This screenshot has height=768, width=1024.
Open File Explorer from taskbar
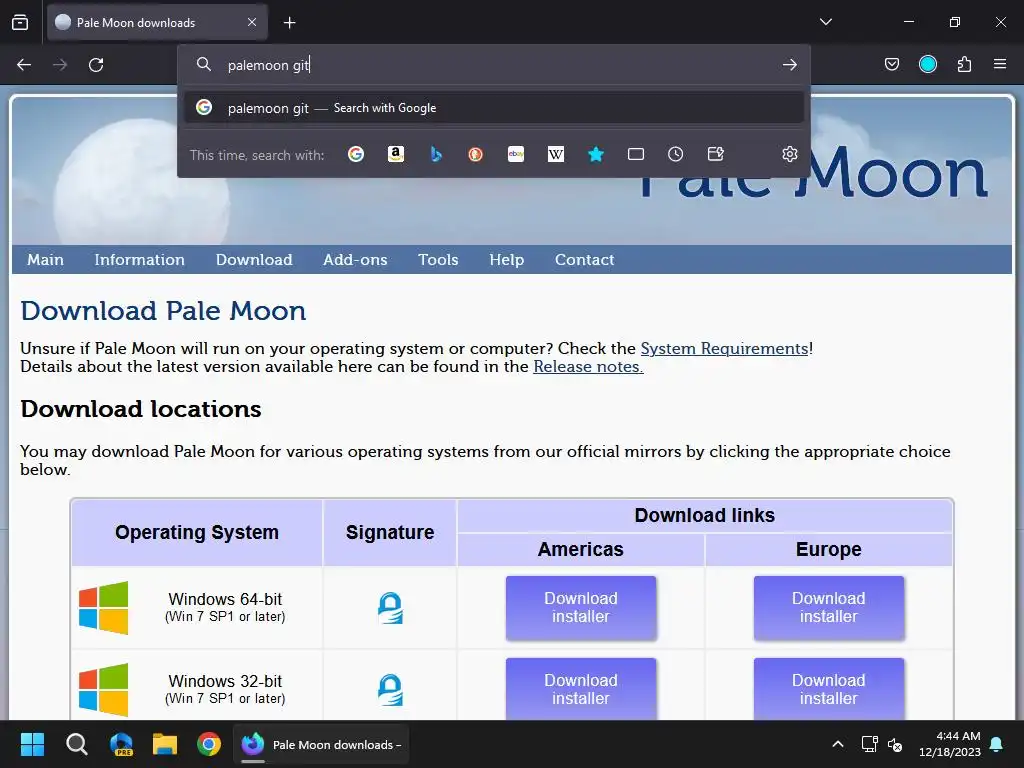pyautogui.click(x=165, y=744)
